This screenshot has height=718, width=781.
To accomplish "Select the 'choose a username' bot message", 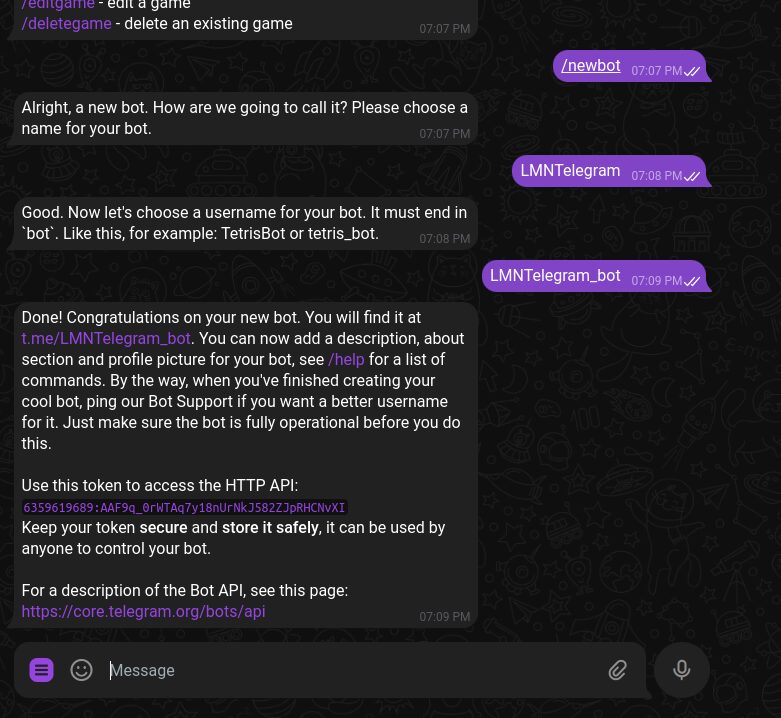I will [246, 223].
